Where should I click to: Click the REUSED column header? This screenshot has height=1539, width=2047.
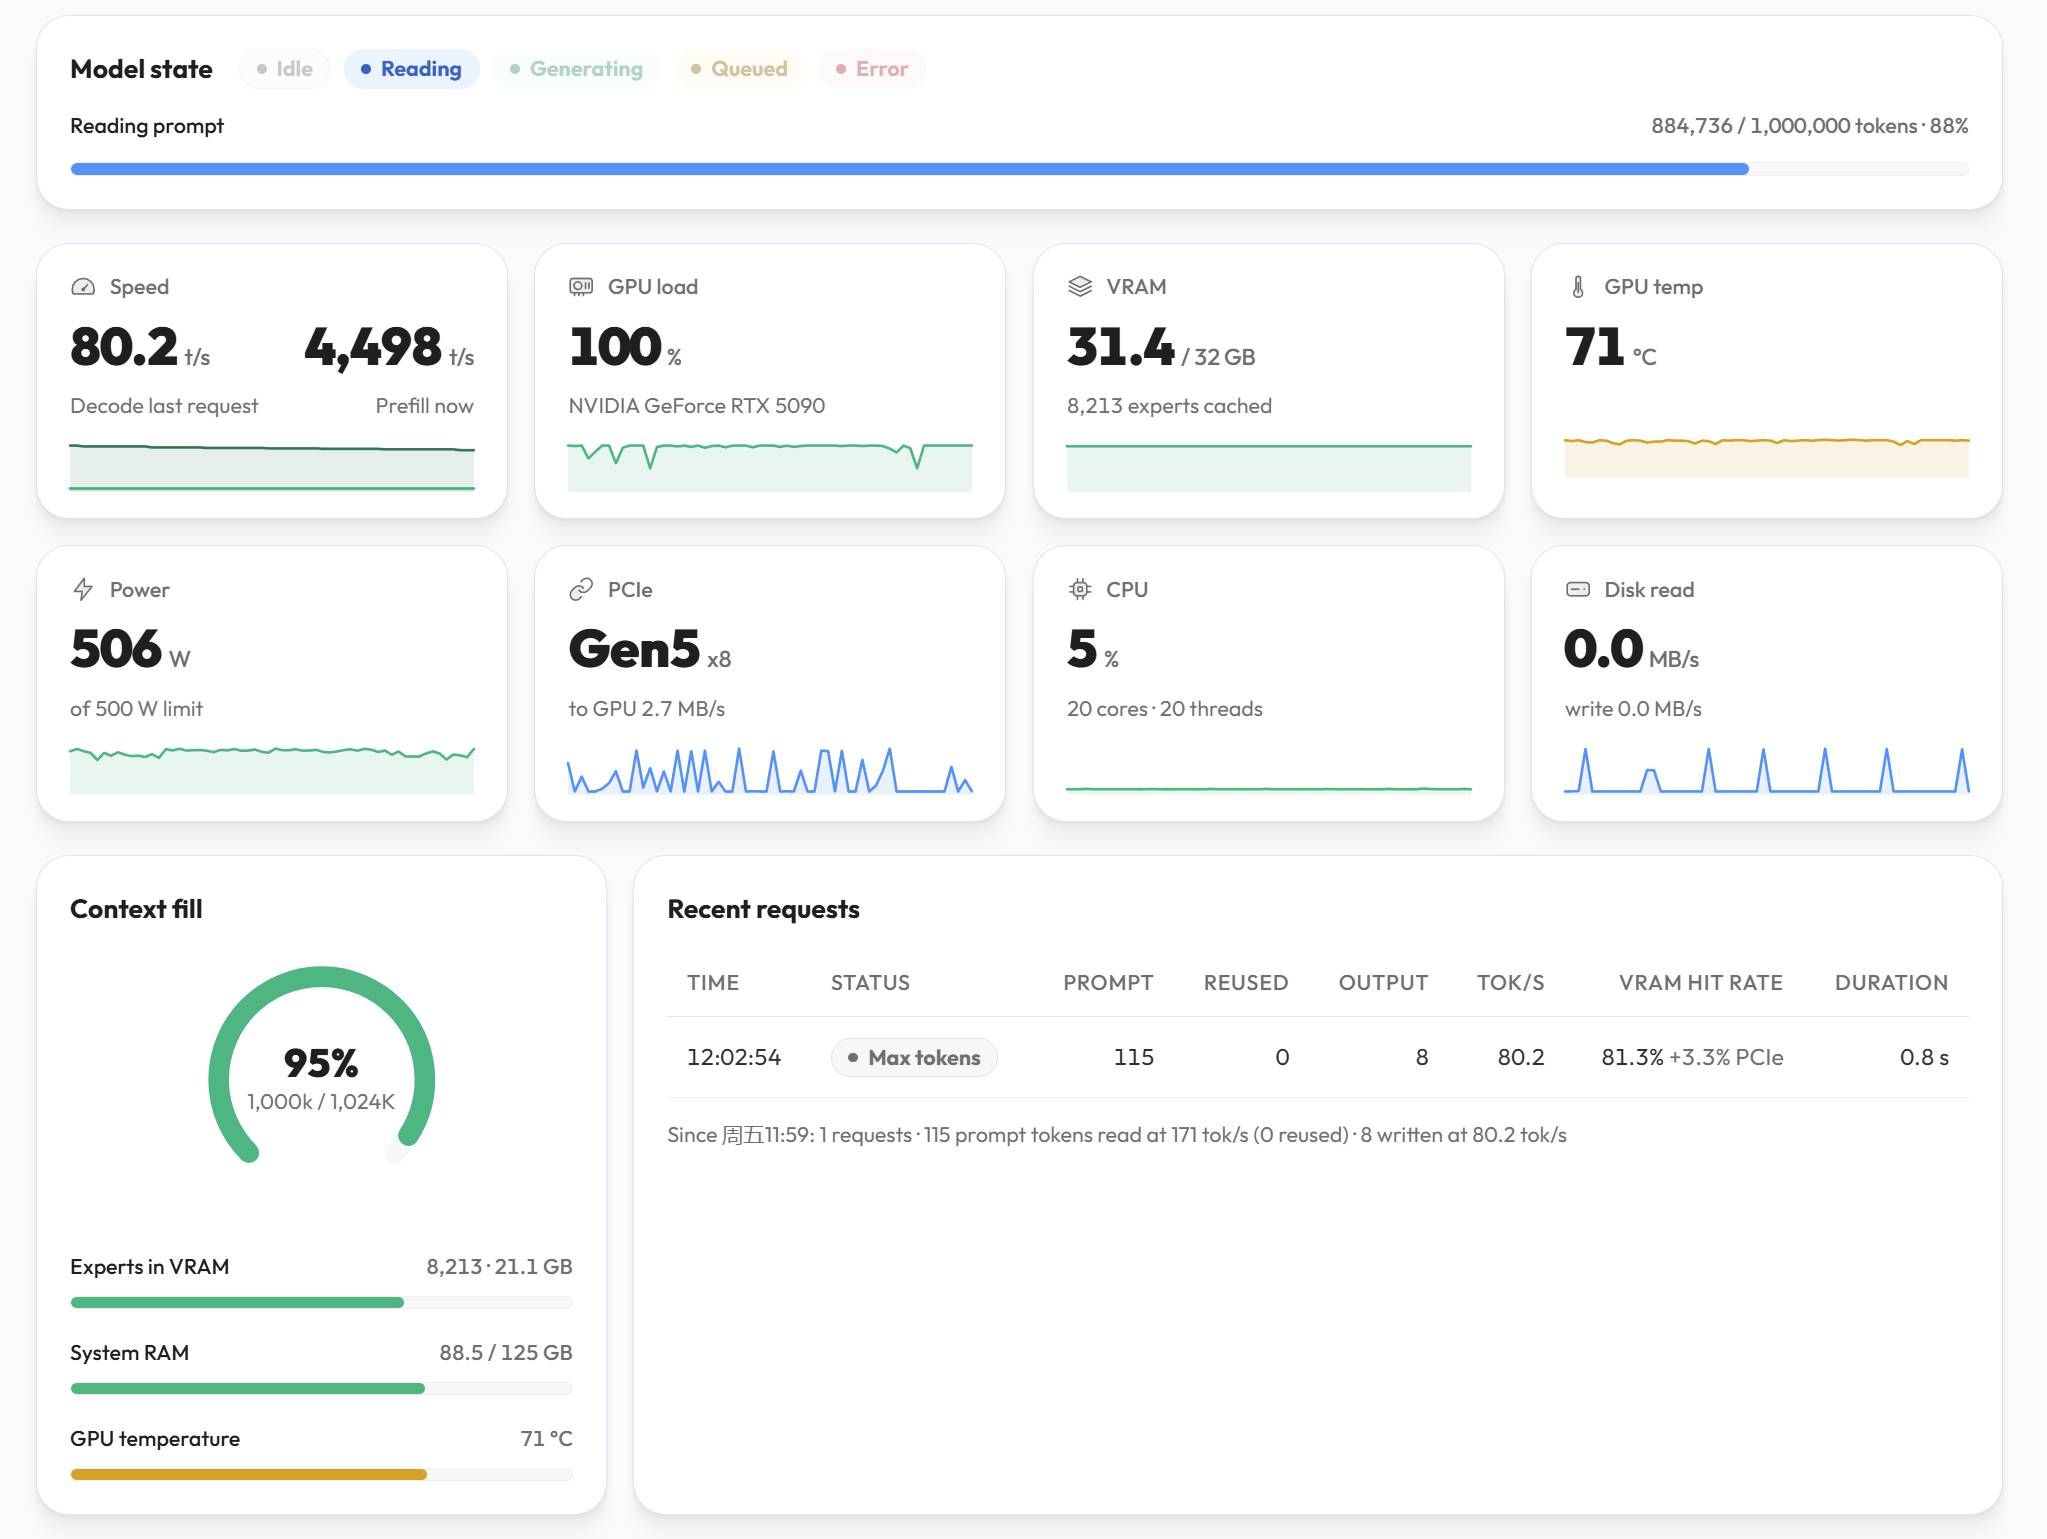click(x=1246, y=983)
